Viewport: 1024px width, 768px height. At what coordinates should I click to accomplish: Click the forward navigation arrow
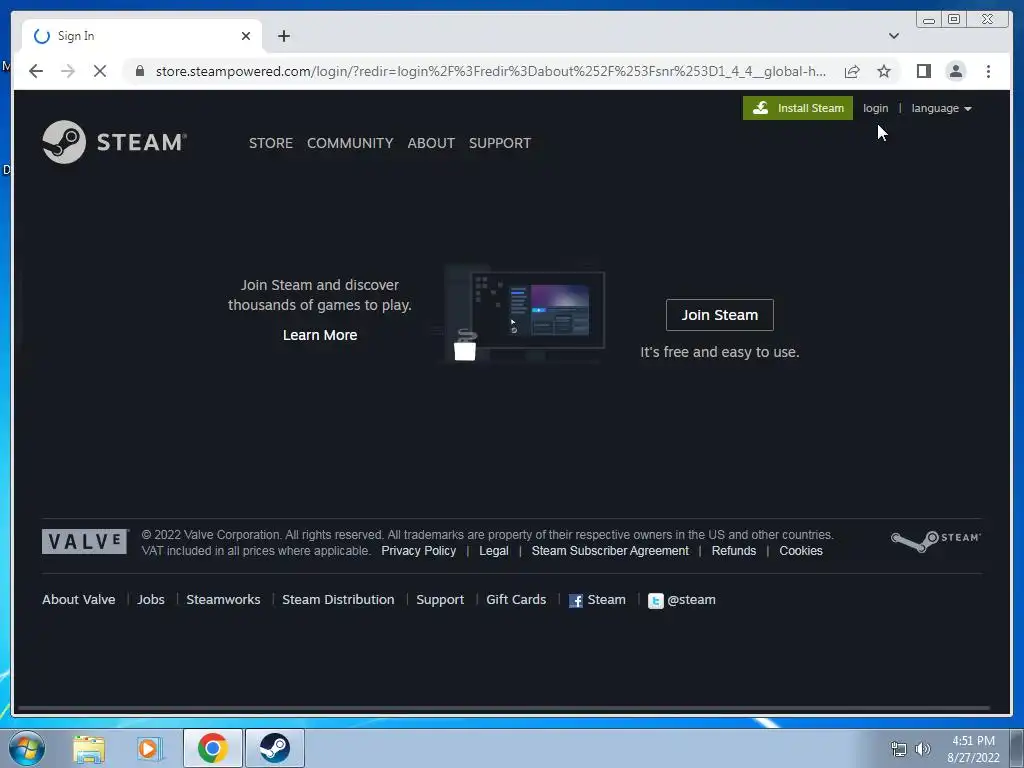pyautogui.click(x=68, y=71)
